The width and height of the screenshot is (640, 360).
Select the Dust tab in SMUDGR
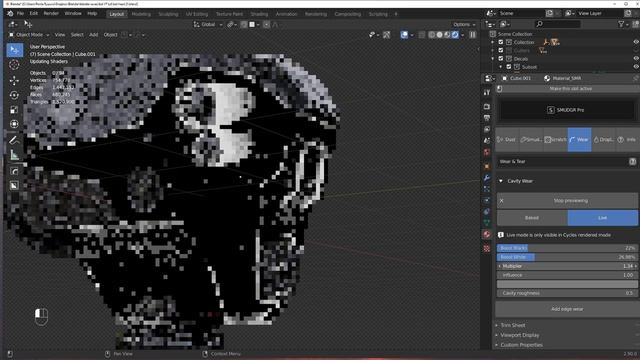507,140
